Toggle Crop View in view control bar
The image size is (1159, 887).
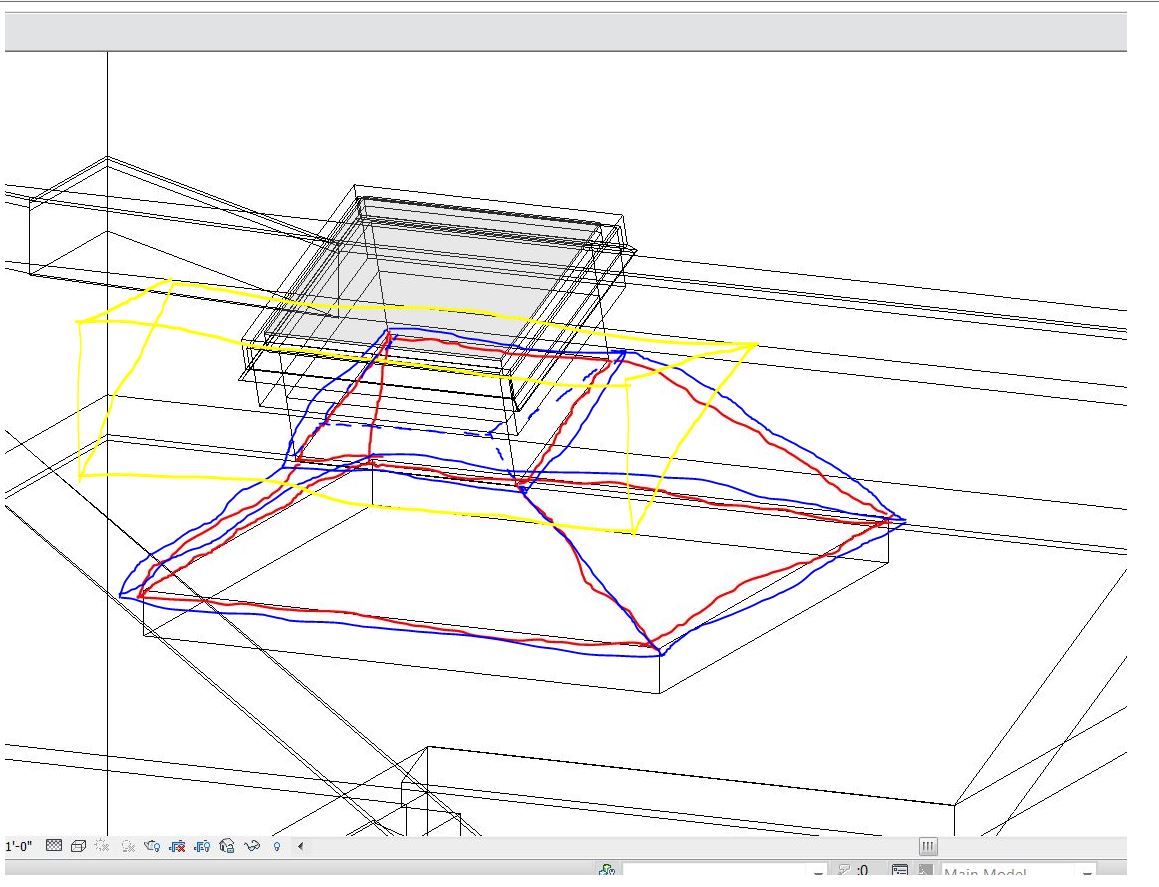click(x=177, y=846)
